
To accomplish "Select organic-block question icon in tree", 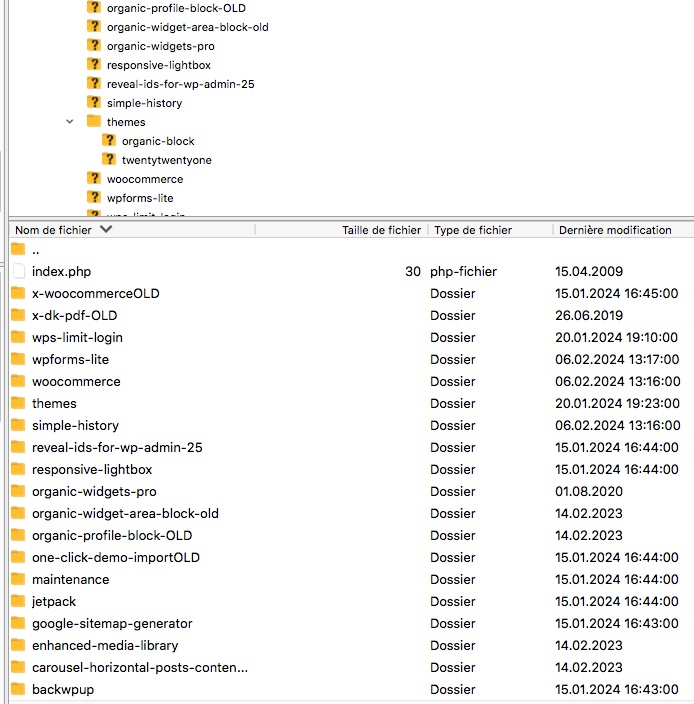I will tap(109, 141).
